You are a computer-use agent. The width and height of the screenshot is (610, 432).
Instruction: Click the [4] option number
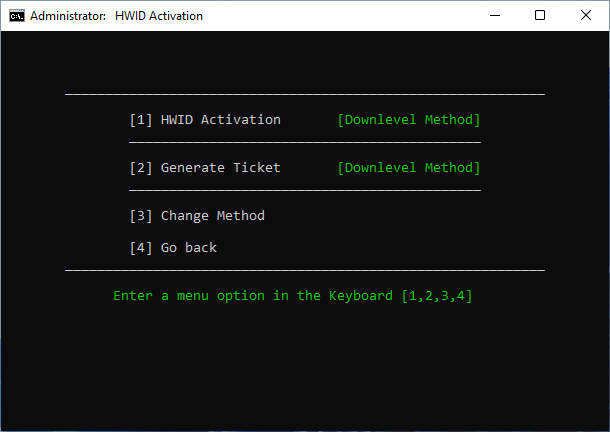click(141, 248)
